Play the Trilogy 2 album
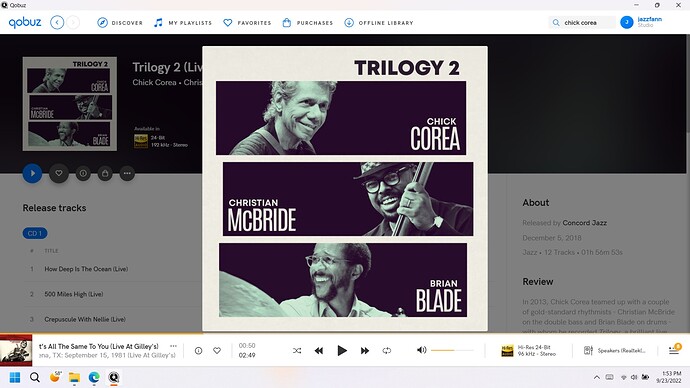The height and width of the screenshot is (388, 690). coord(32,173)
